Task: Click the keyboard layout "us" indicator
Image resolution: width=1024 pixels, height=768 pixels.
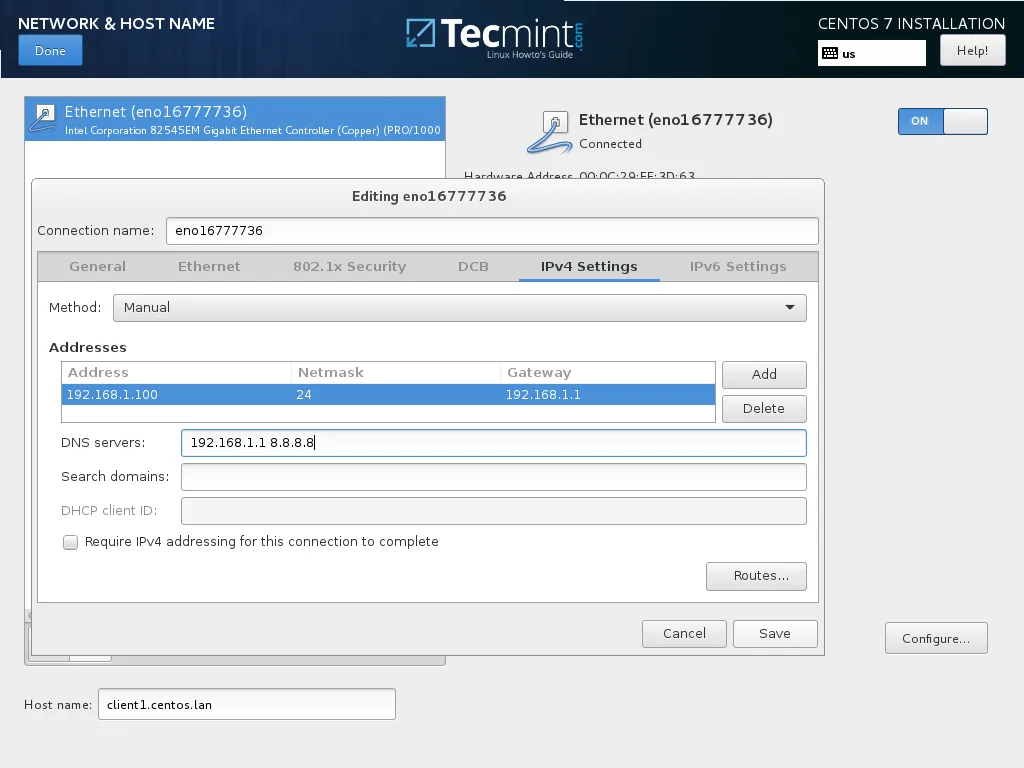Action: point(869,53)
